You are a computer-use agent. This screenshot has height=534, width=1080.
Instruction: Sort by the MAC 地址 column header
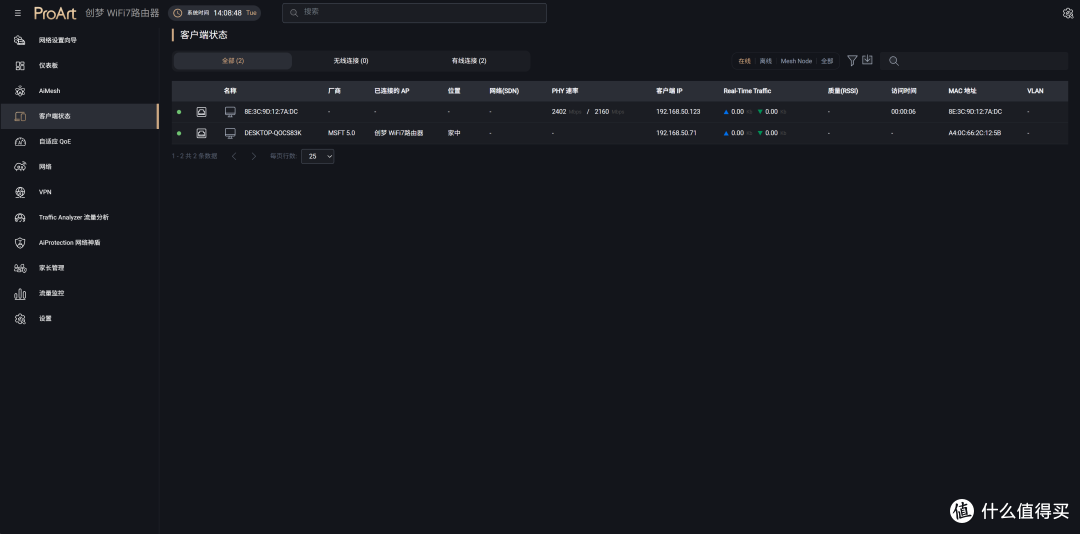(962, 91)
